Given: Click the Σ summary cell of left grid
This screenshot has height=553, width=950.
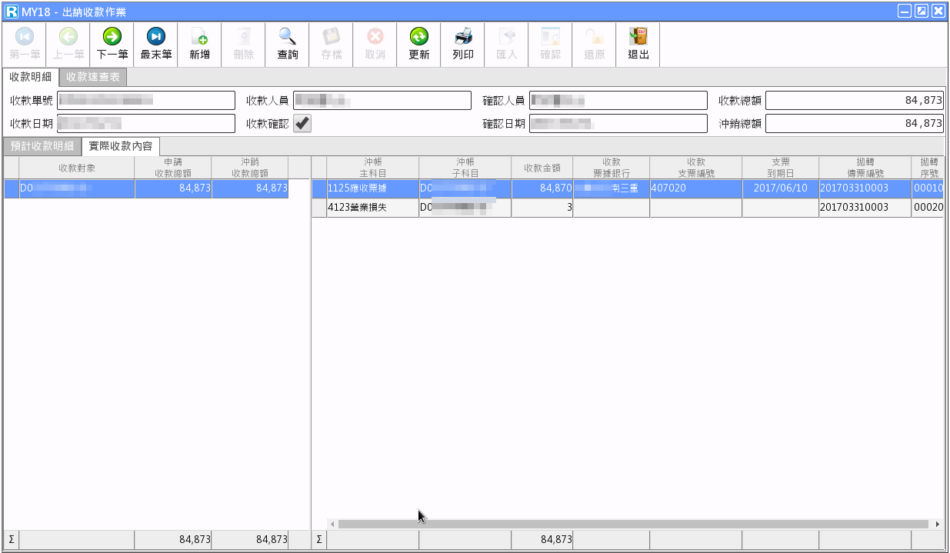Looking at the screenshot, I should [12, 539].
